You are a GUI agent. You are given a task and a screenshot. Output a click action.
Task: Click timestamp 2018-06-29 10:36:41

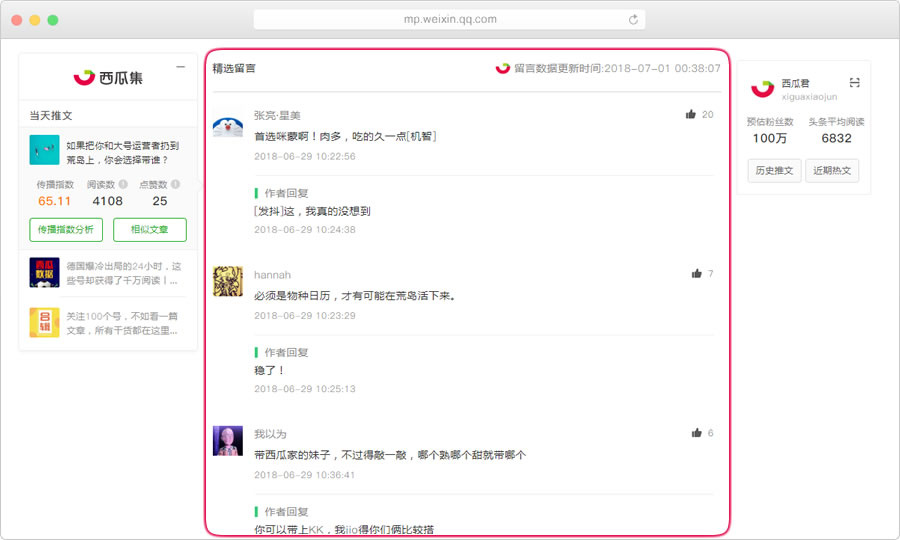coord(305,475)
